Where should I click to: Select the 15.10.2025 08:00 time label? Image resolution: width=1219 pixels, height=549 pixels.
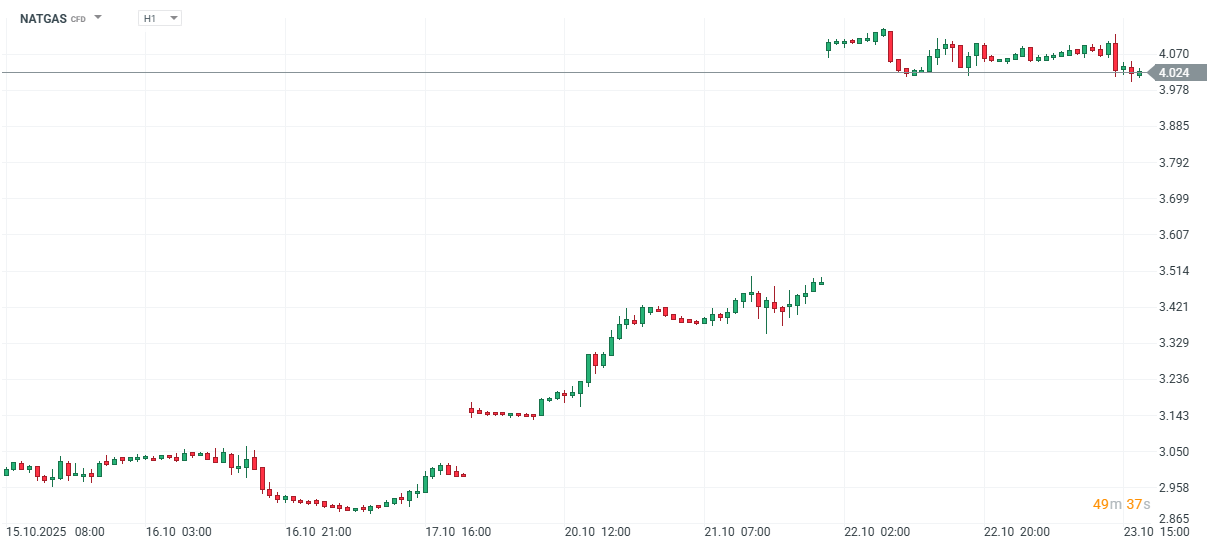[55, 532]
